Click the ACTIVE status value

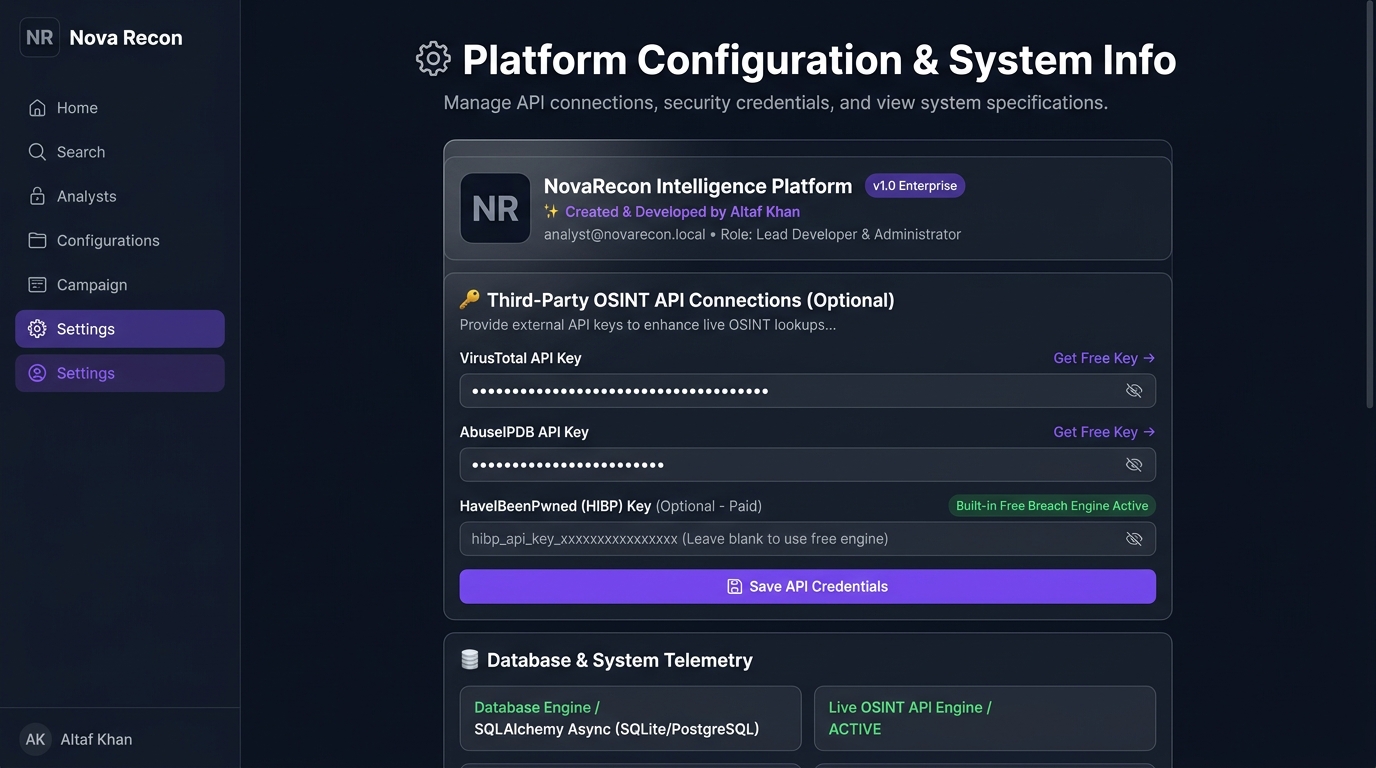tap(855, 729)
